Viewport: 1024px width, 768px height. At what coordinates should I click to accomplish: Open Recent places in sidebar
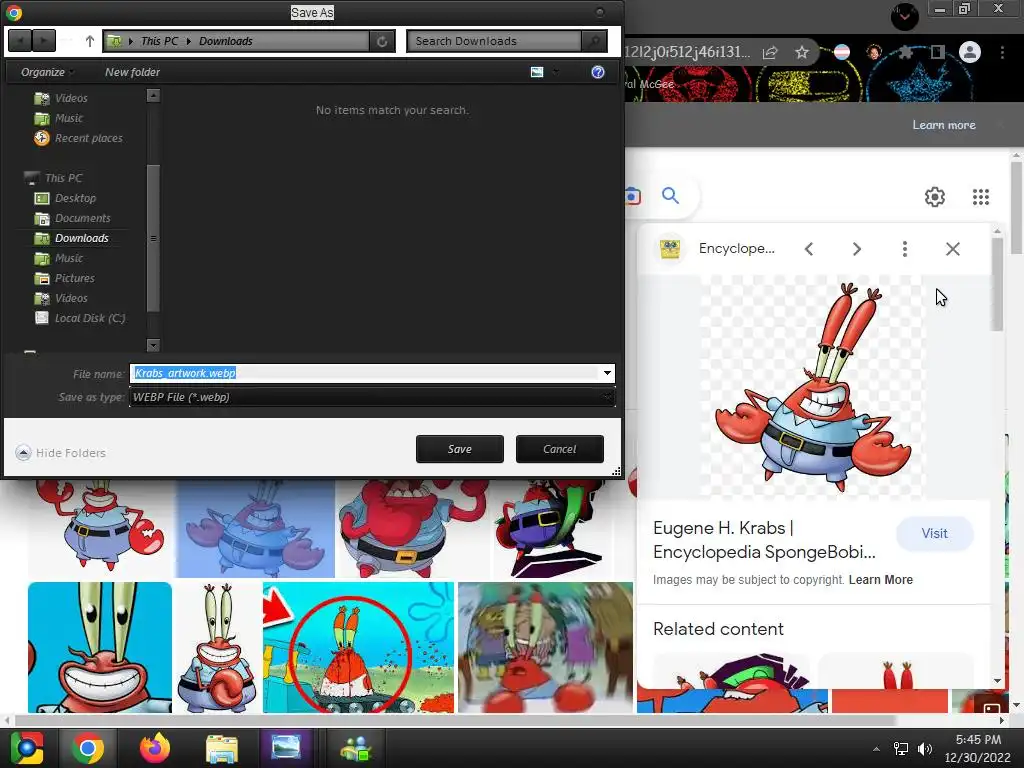78,138
